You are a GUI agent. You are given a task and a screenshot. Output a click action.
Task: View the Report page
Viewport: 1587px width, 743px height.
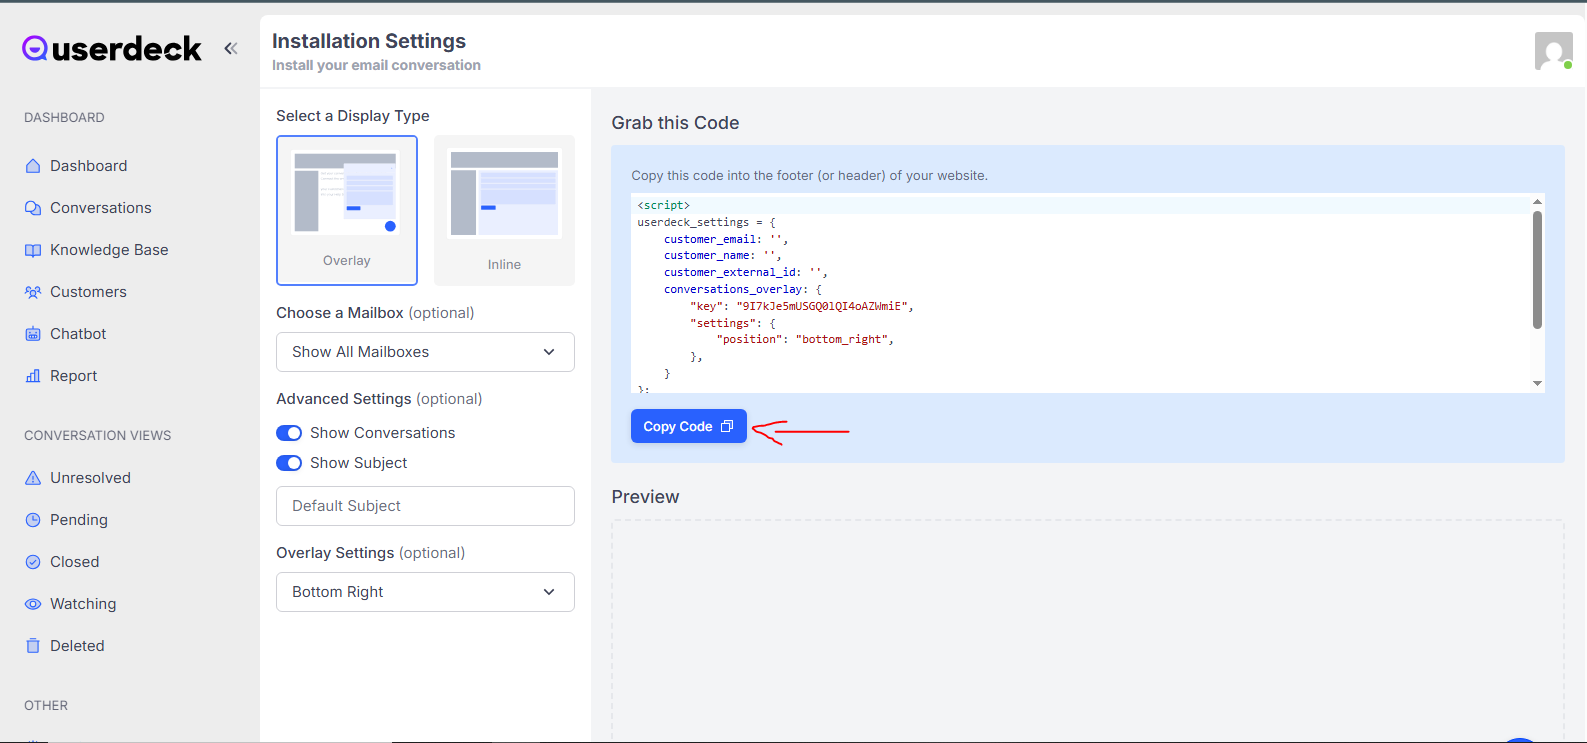tap(74, 376)
